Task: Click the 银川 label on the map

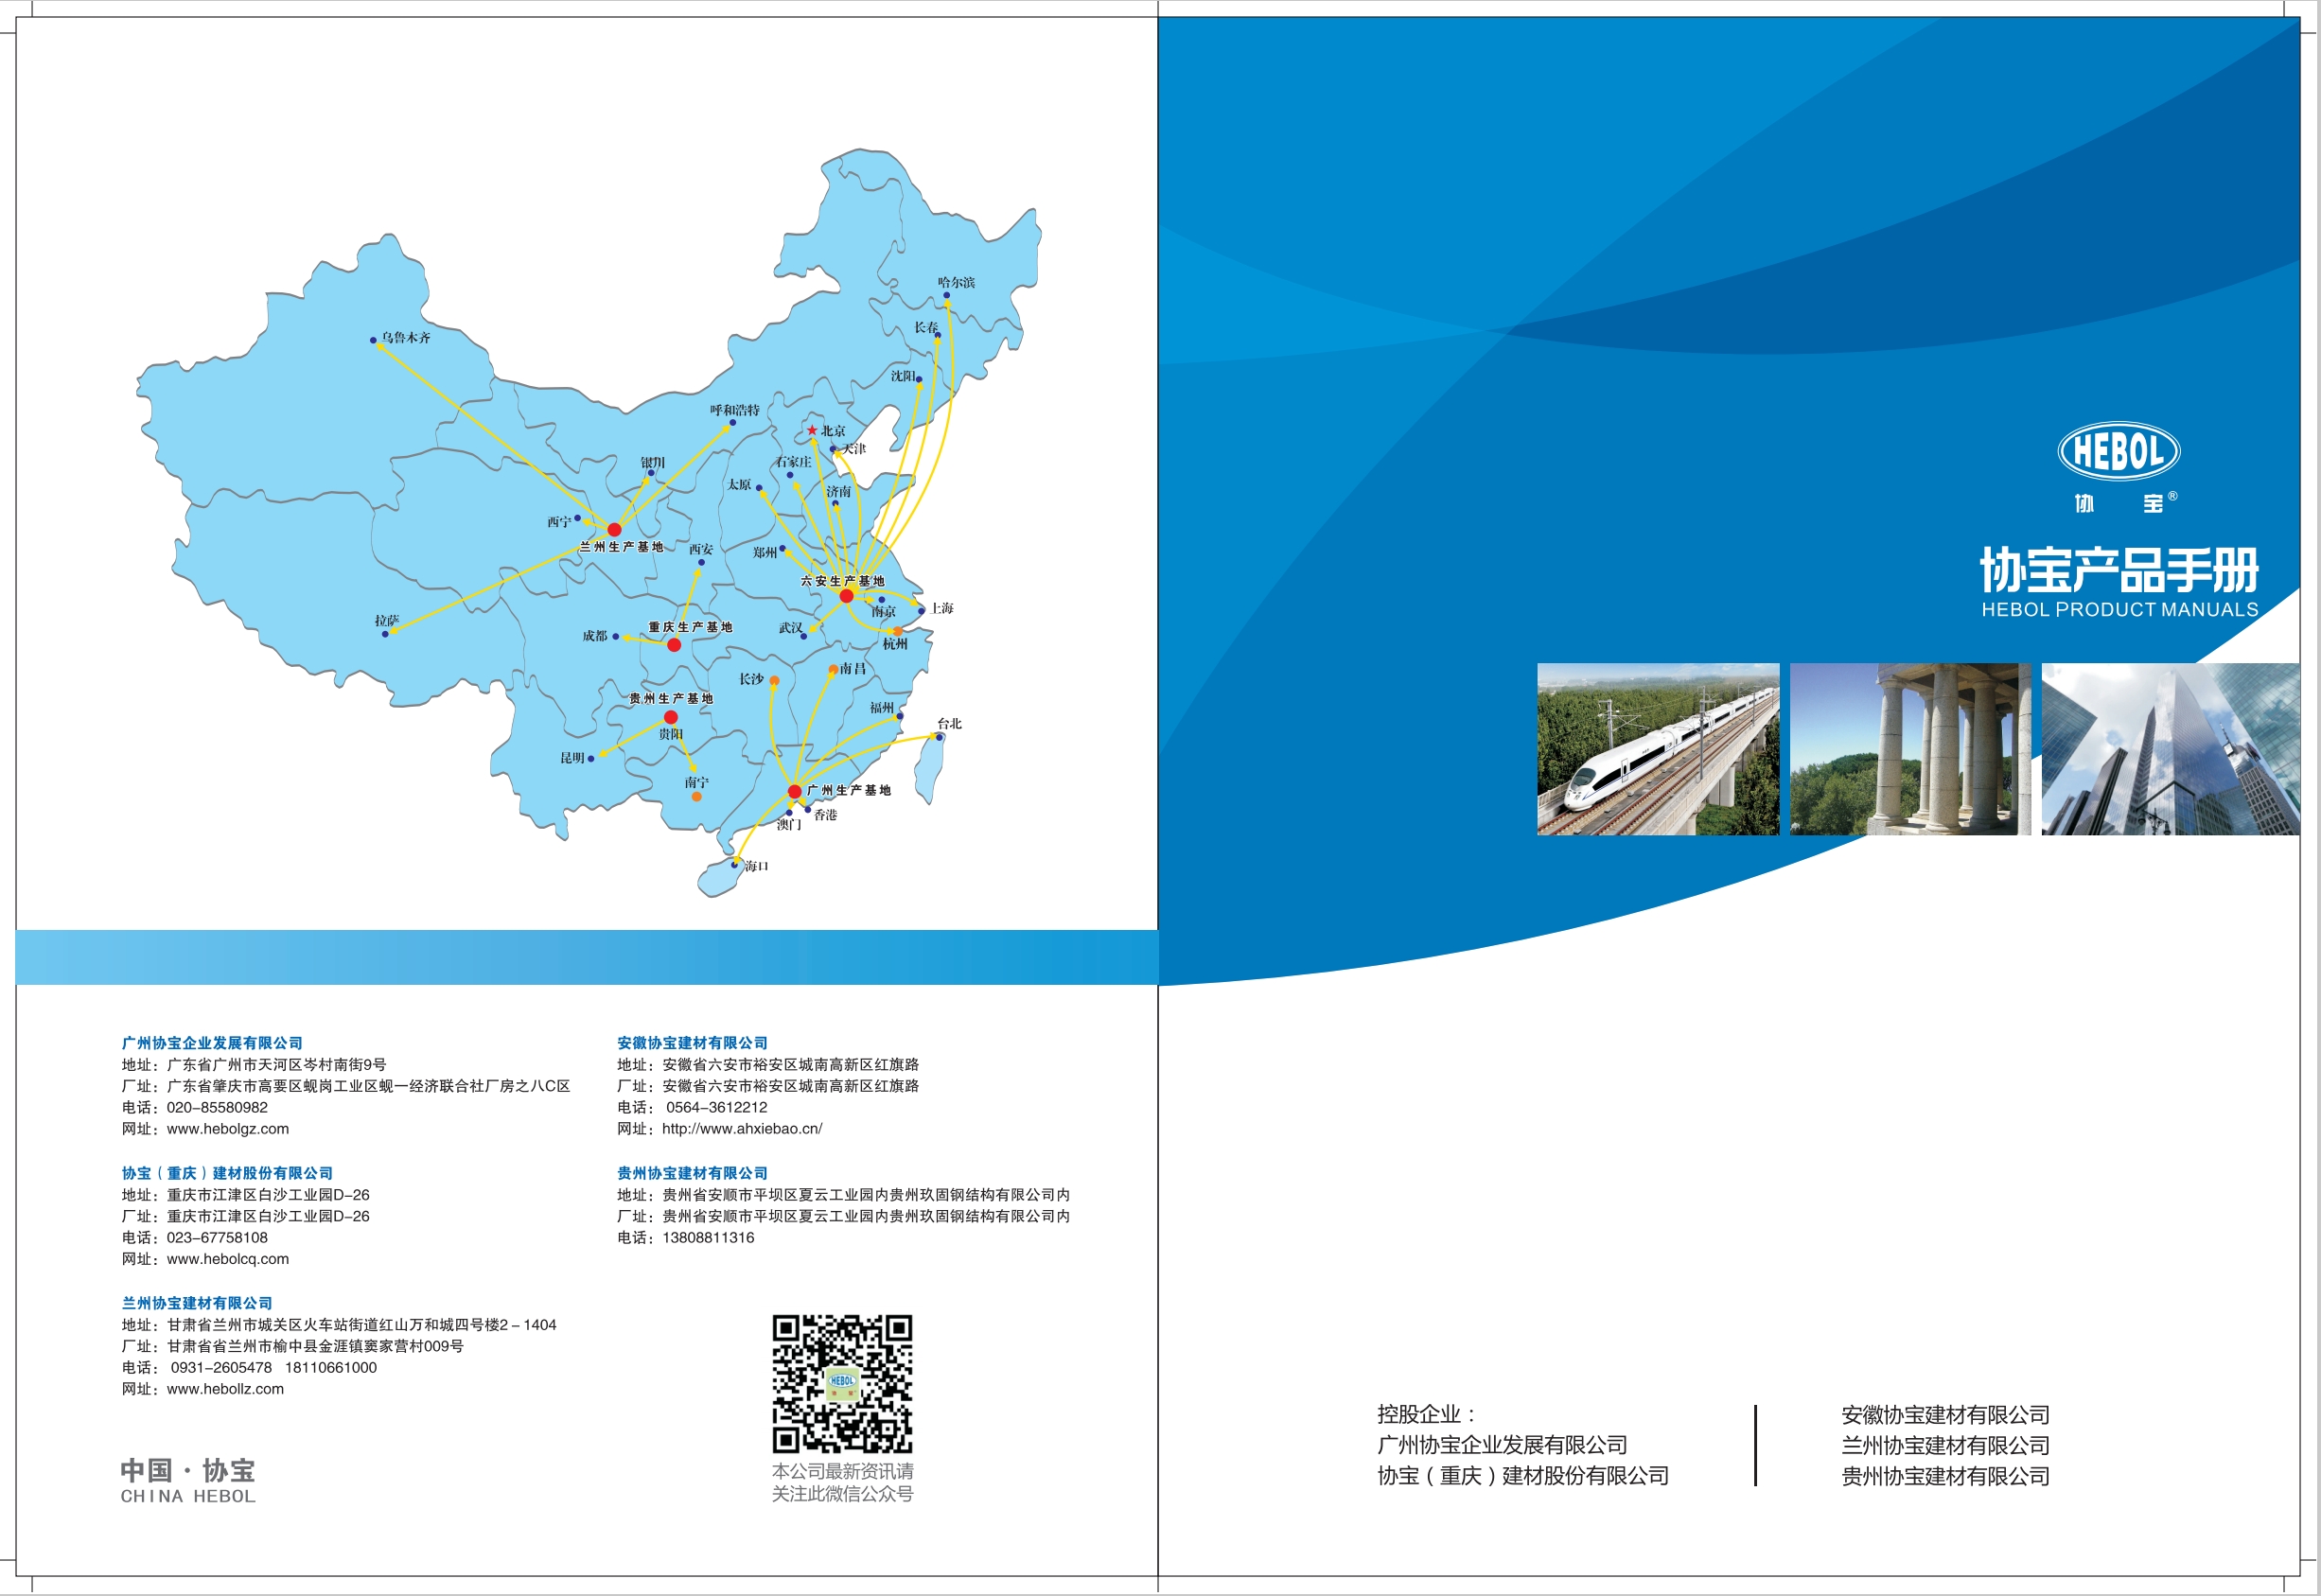Action: [x=653, y=463]
